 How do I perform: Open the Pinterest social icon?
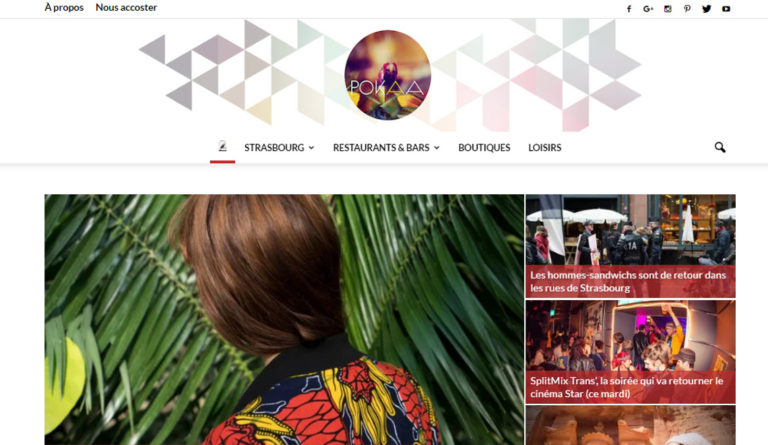tap(687, 9)
